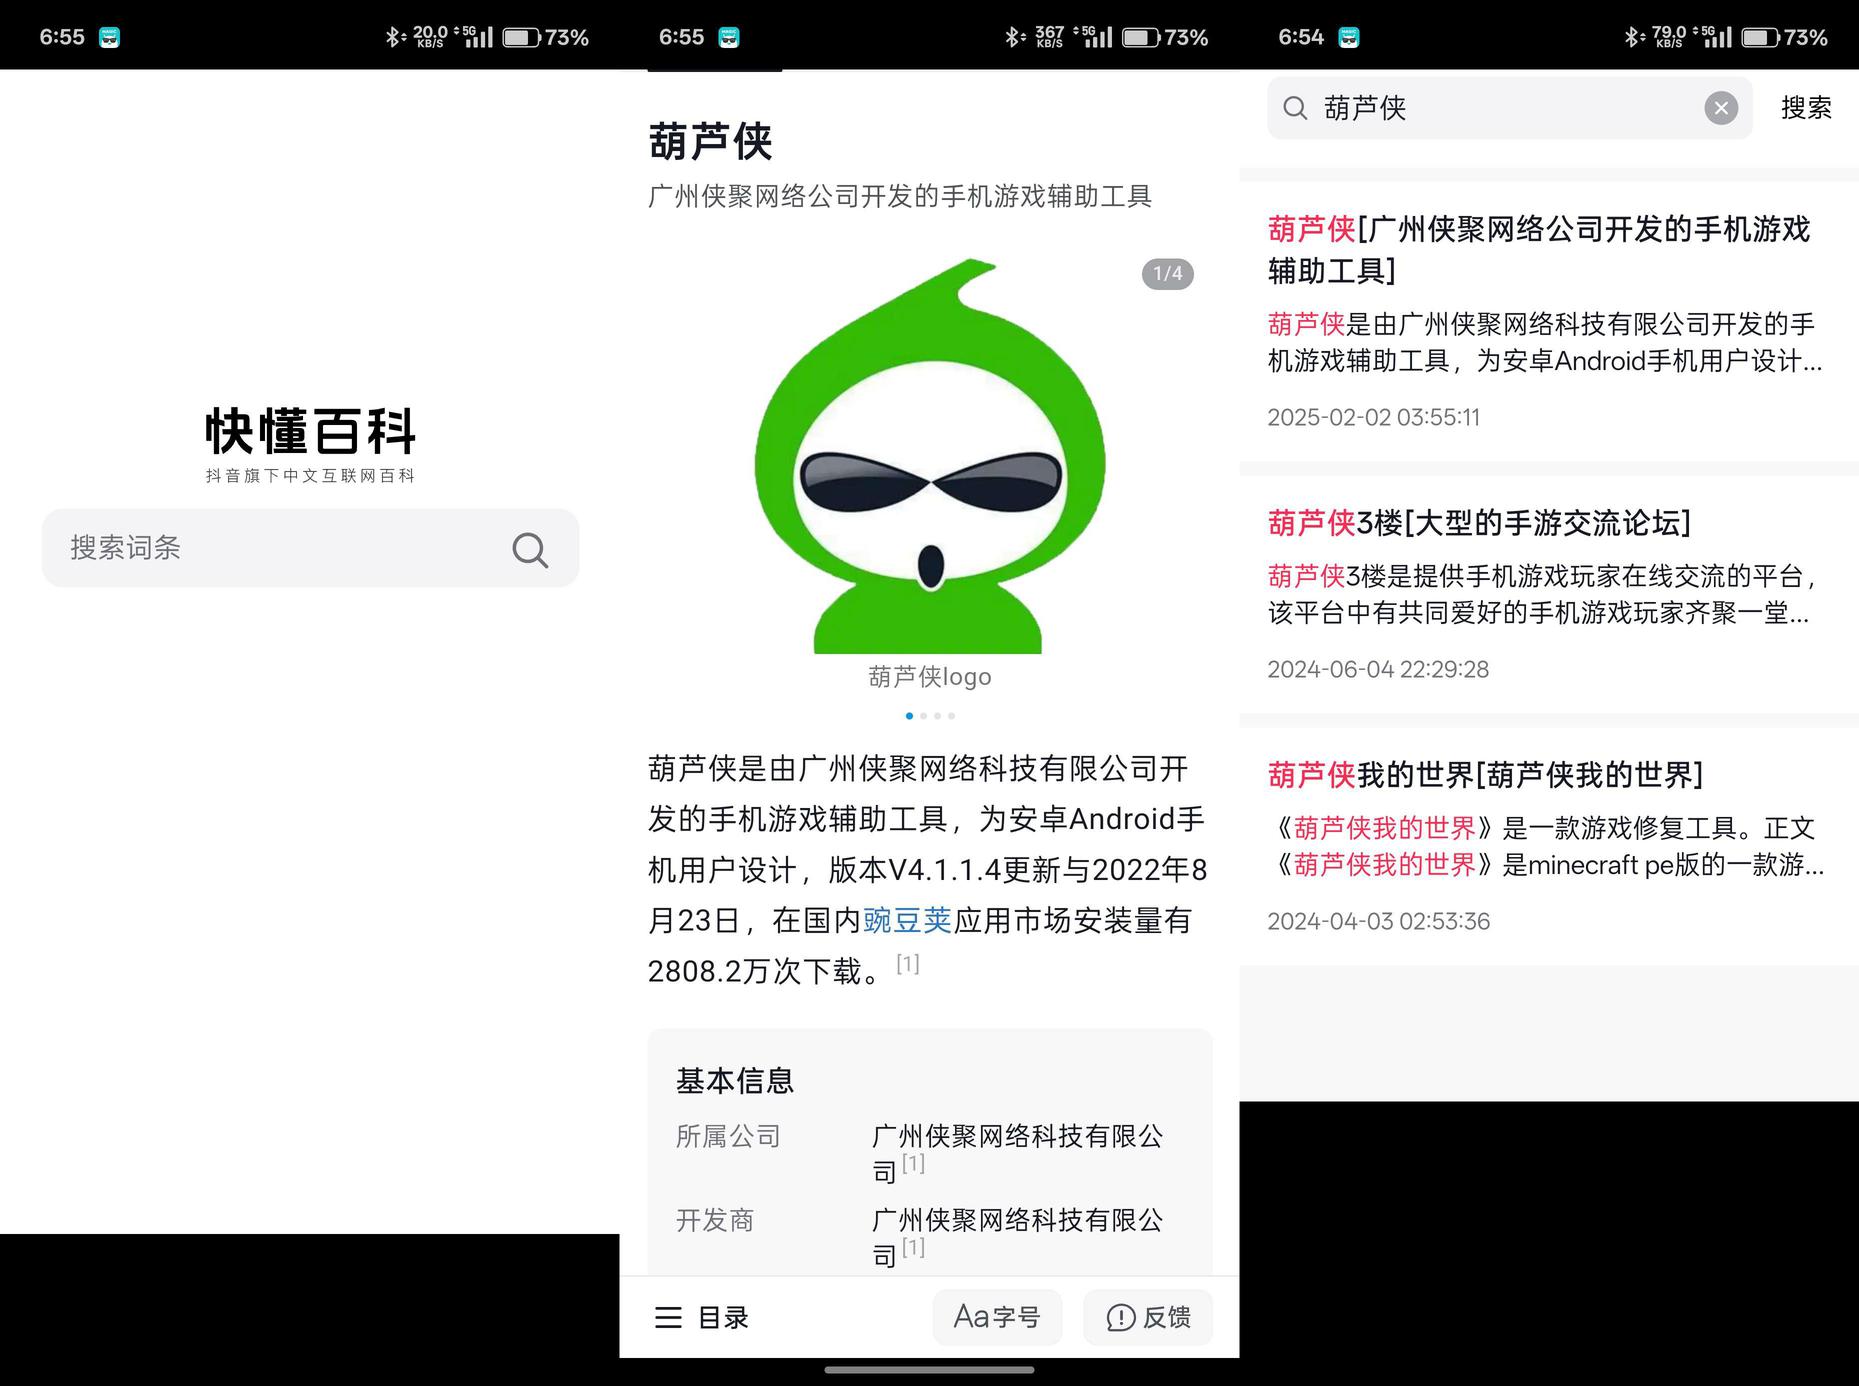The image size is (1859, 1386).
Task: Tap the 1/4 image counter badge
Action: (x=1167, y=274)
